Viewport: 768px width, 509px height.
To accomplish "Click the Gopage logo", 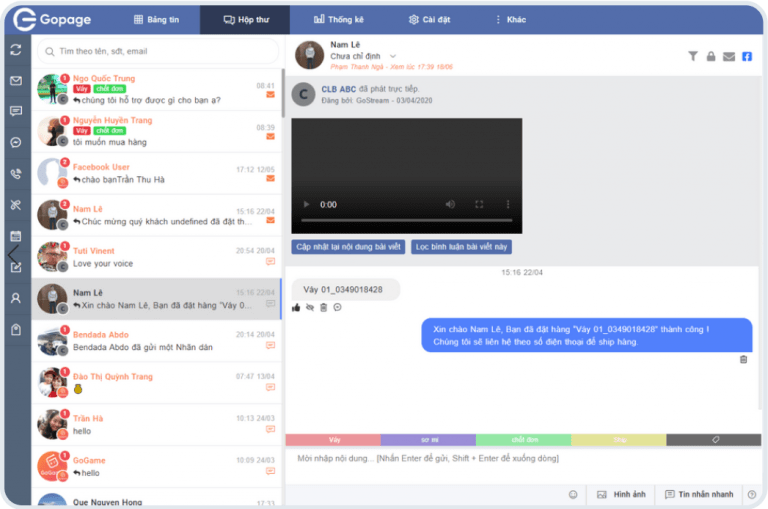I will point(52,20).
